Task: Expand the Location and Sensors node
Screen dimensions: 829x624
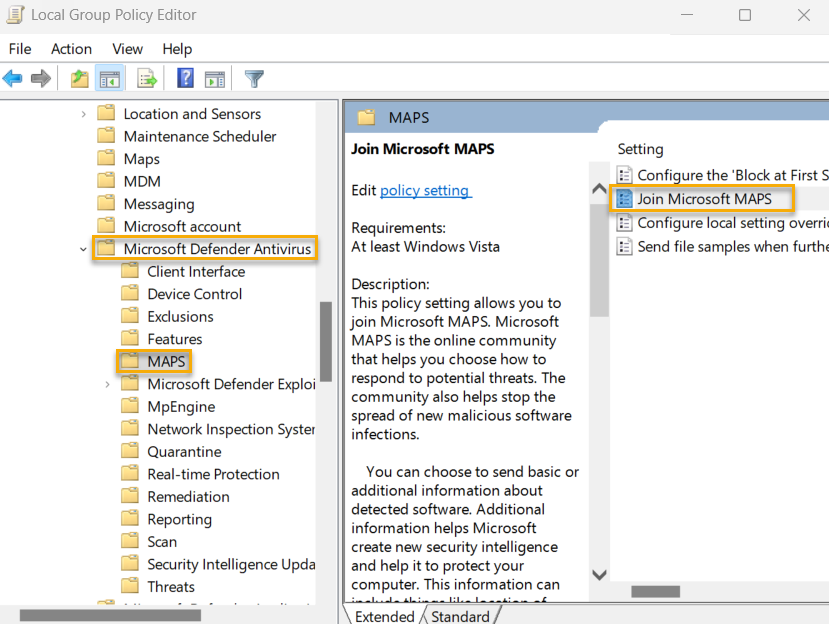Action: 84,113
